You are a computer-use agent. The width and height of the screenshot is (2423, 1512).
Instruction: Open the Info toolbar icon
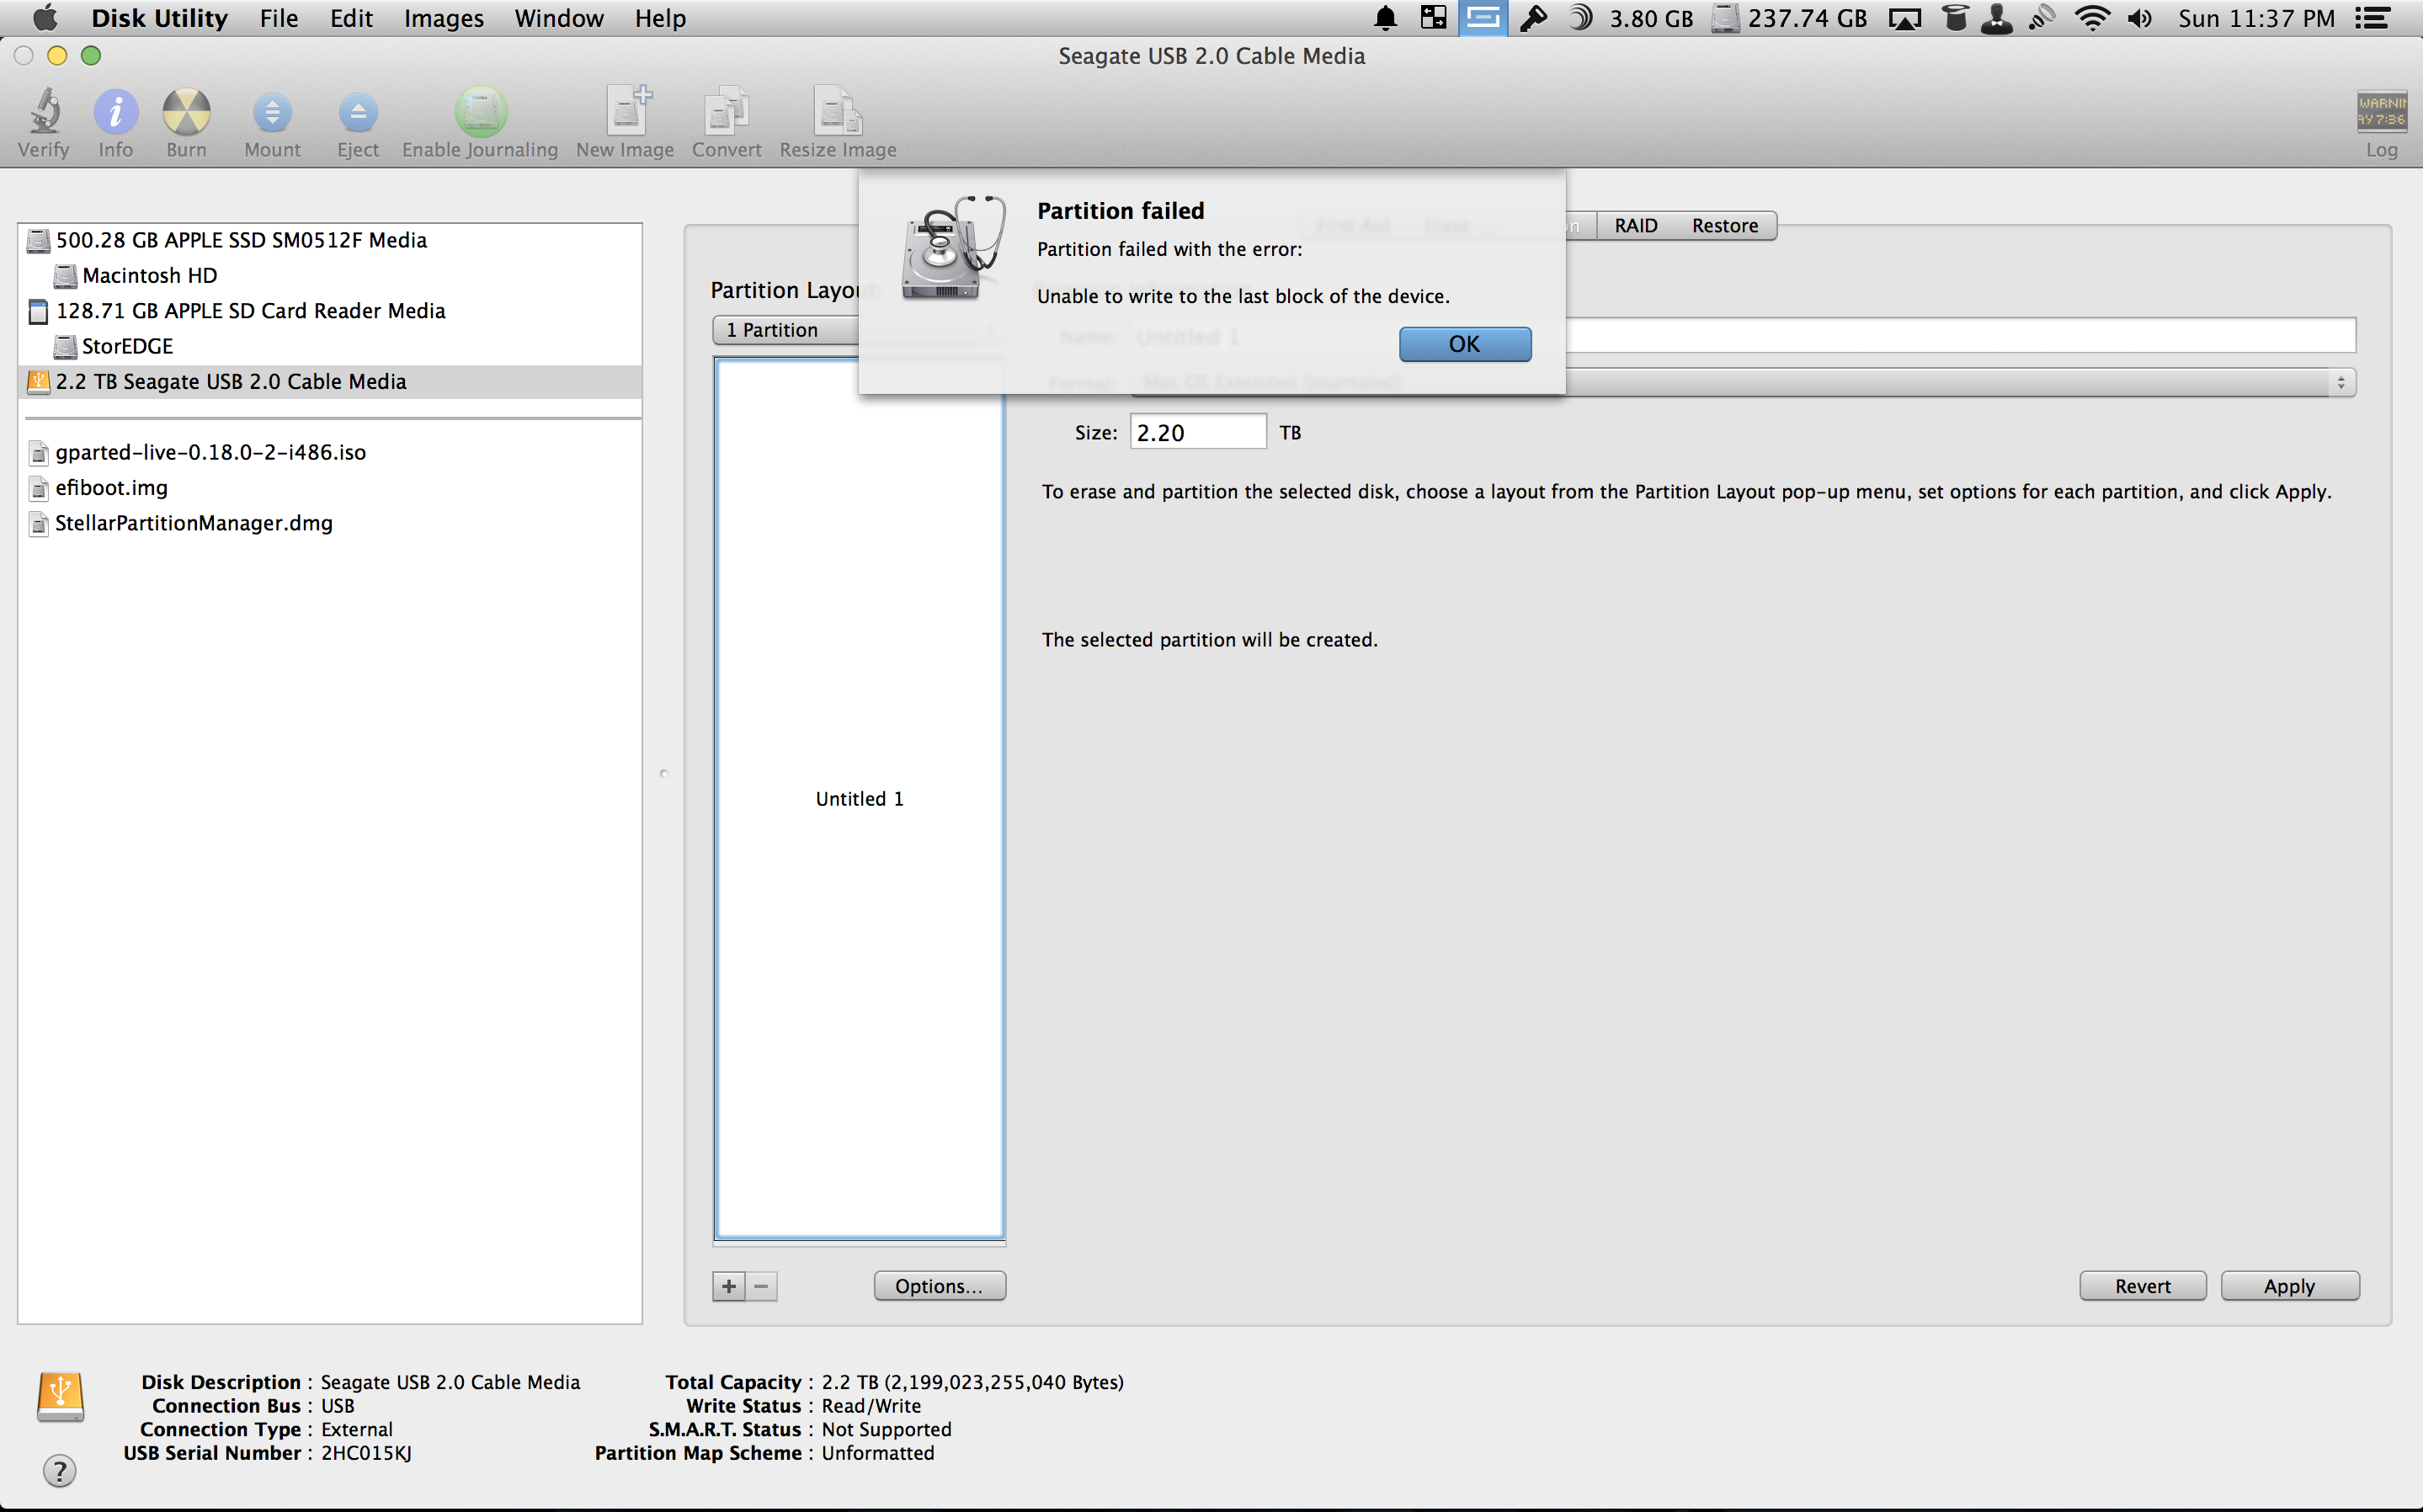tap(115, 112)
